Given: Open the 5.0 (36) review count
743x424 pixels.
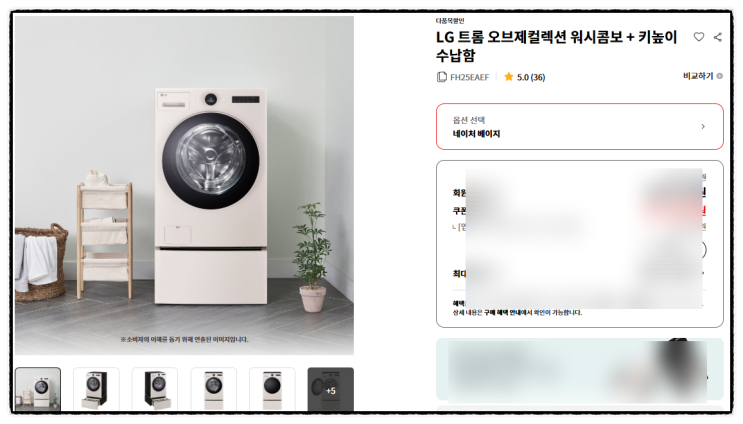Looking at the screenshot, I should (531, 77).
